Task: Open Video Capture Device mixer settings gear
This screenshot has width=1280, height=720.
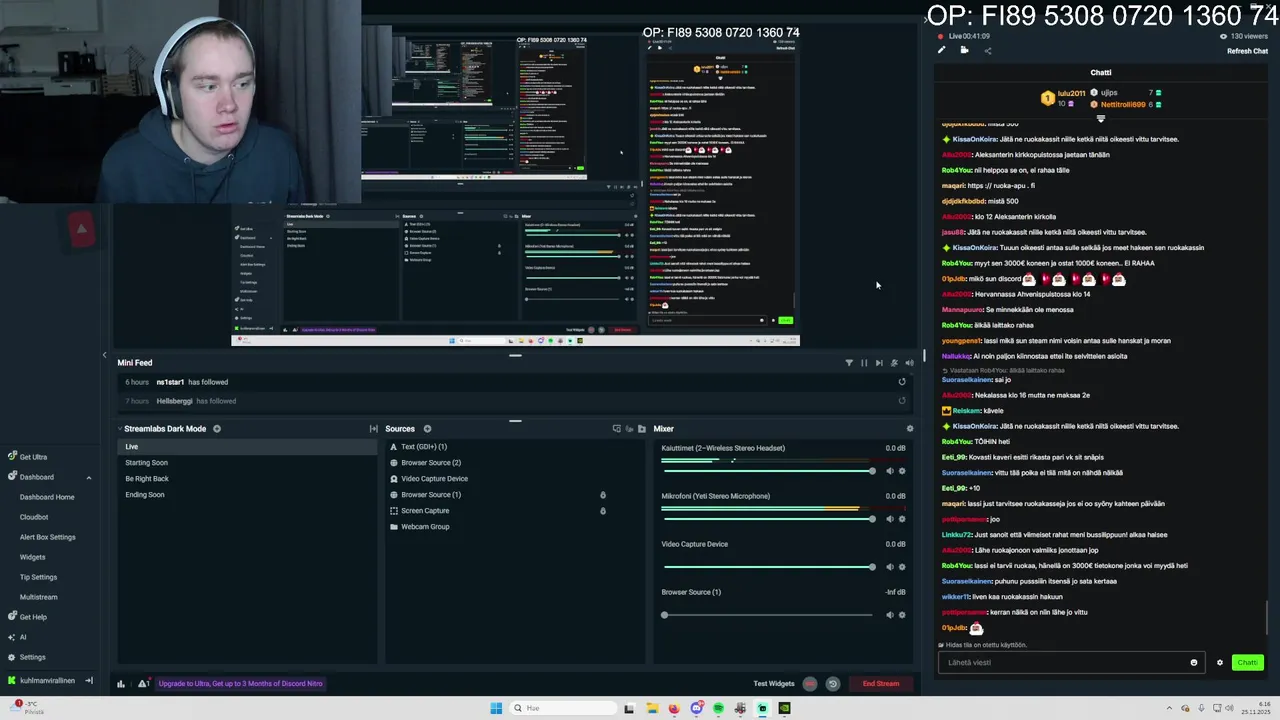Action: tap(902, 567)
